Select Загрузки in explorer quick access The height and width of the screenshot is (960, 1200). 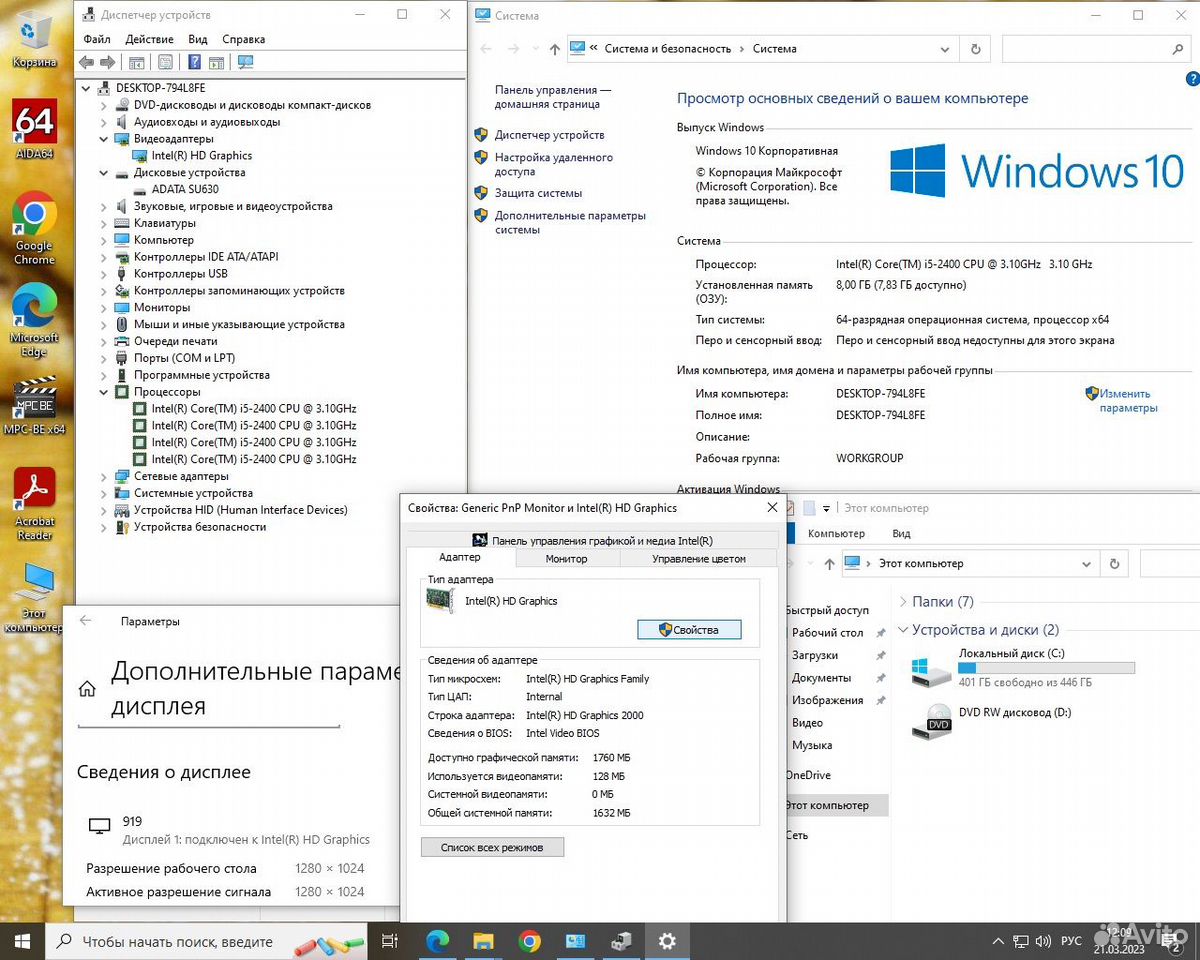(815, 656)
